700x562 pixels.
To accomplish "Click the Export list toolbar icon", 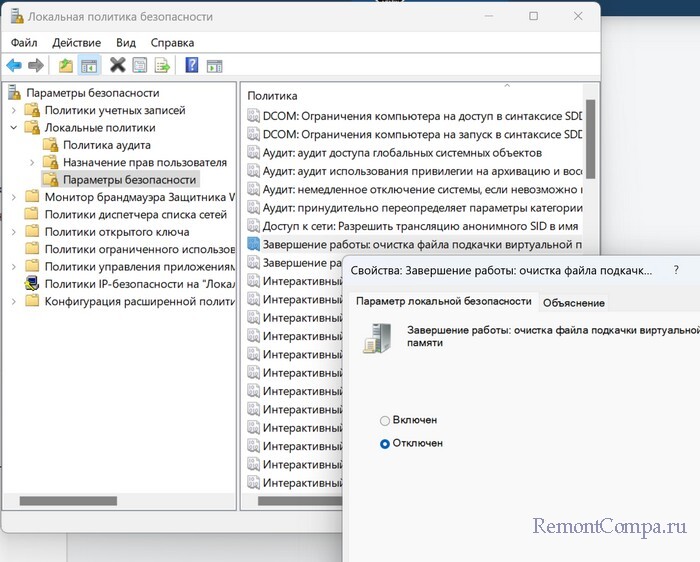I will tap(161, 66).
